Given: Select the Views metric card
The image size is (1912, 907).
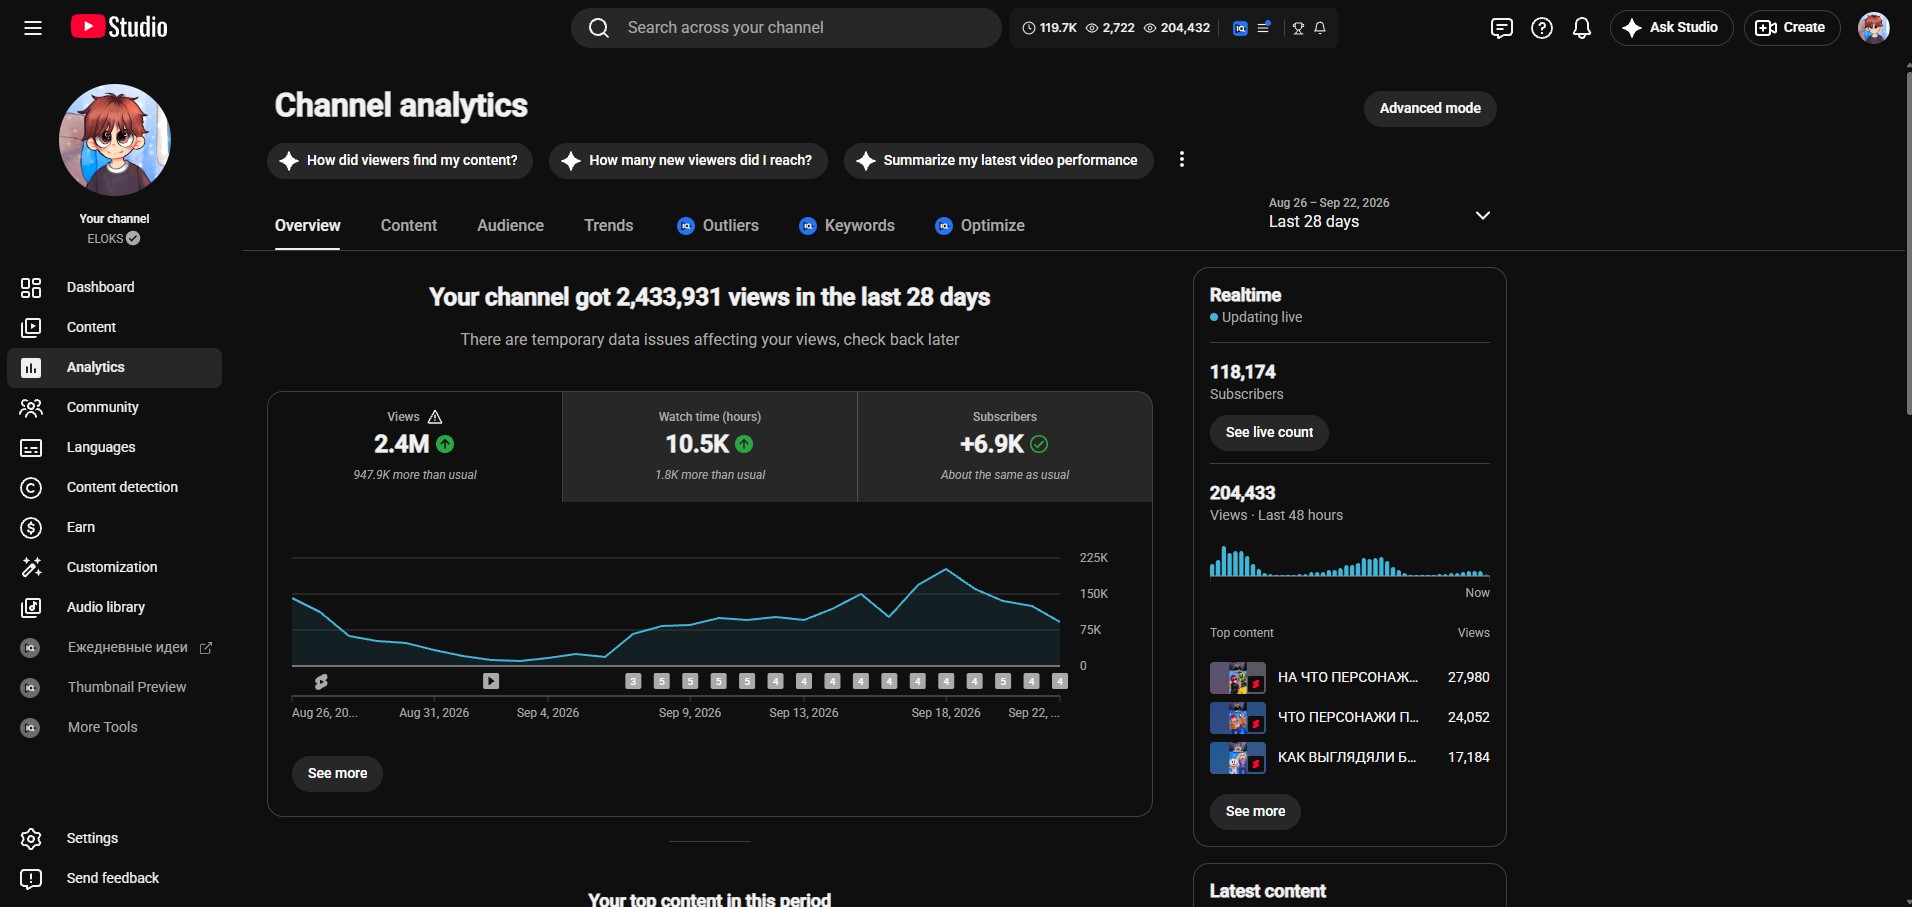Looking at the screenshot, I should (x=415, y=446).
